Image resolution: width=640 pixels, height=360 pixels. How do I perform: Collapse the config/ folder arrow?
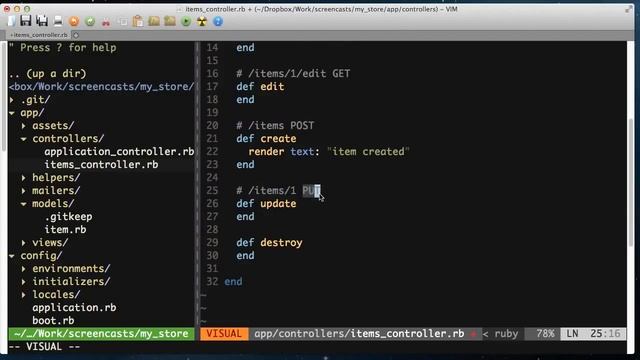coord(12,256)
